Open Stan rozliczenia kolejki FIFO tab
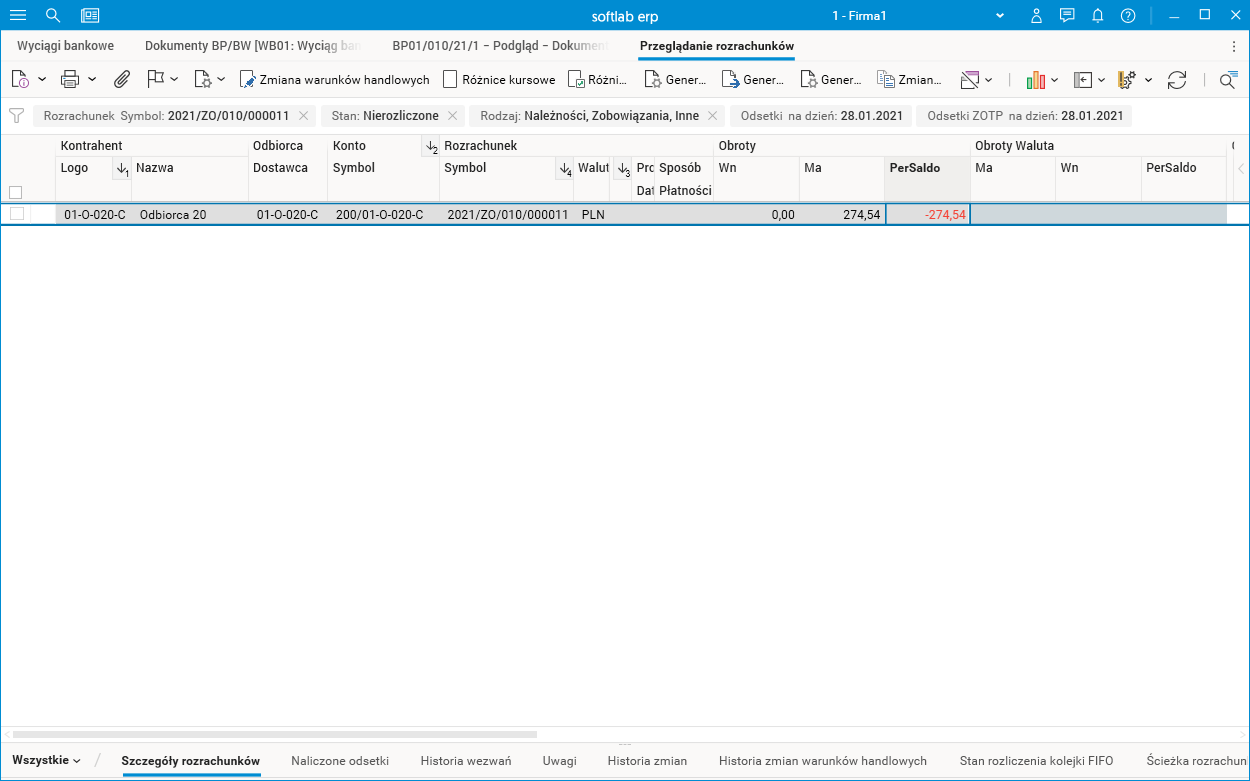The height and width of the screenshot is (781, 1250). coord(1036,760)
